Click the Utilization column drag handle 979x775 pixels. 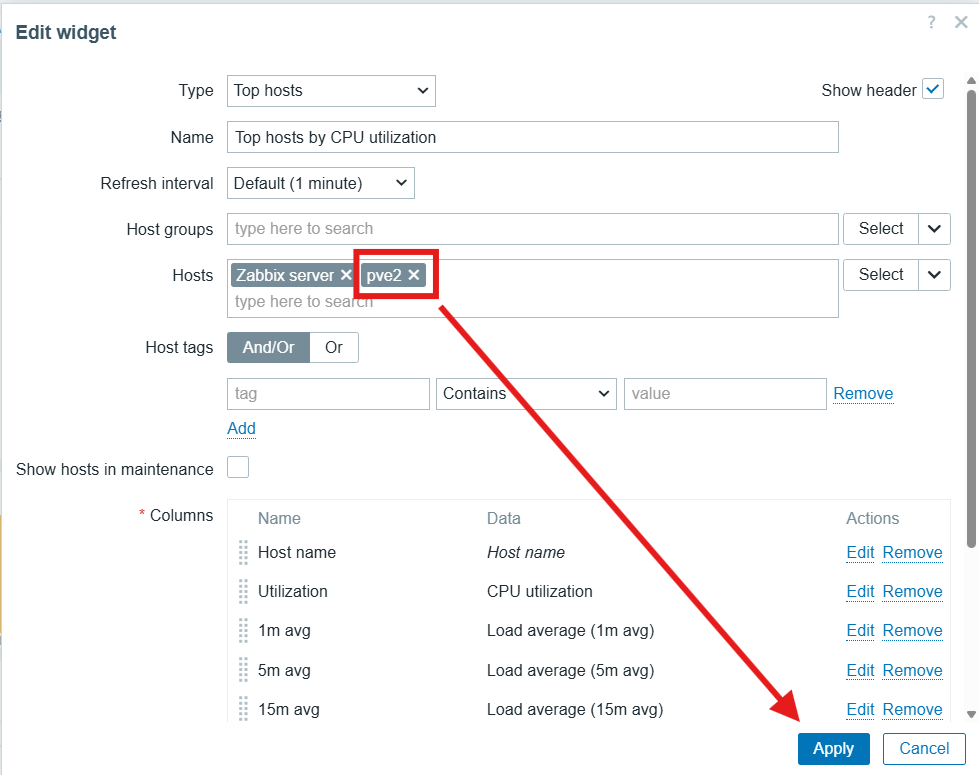point(243,591)
